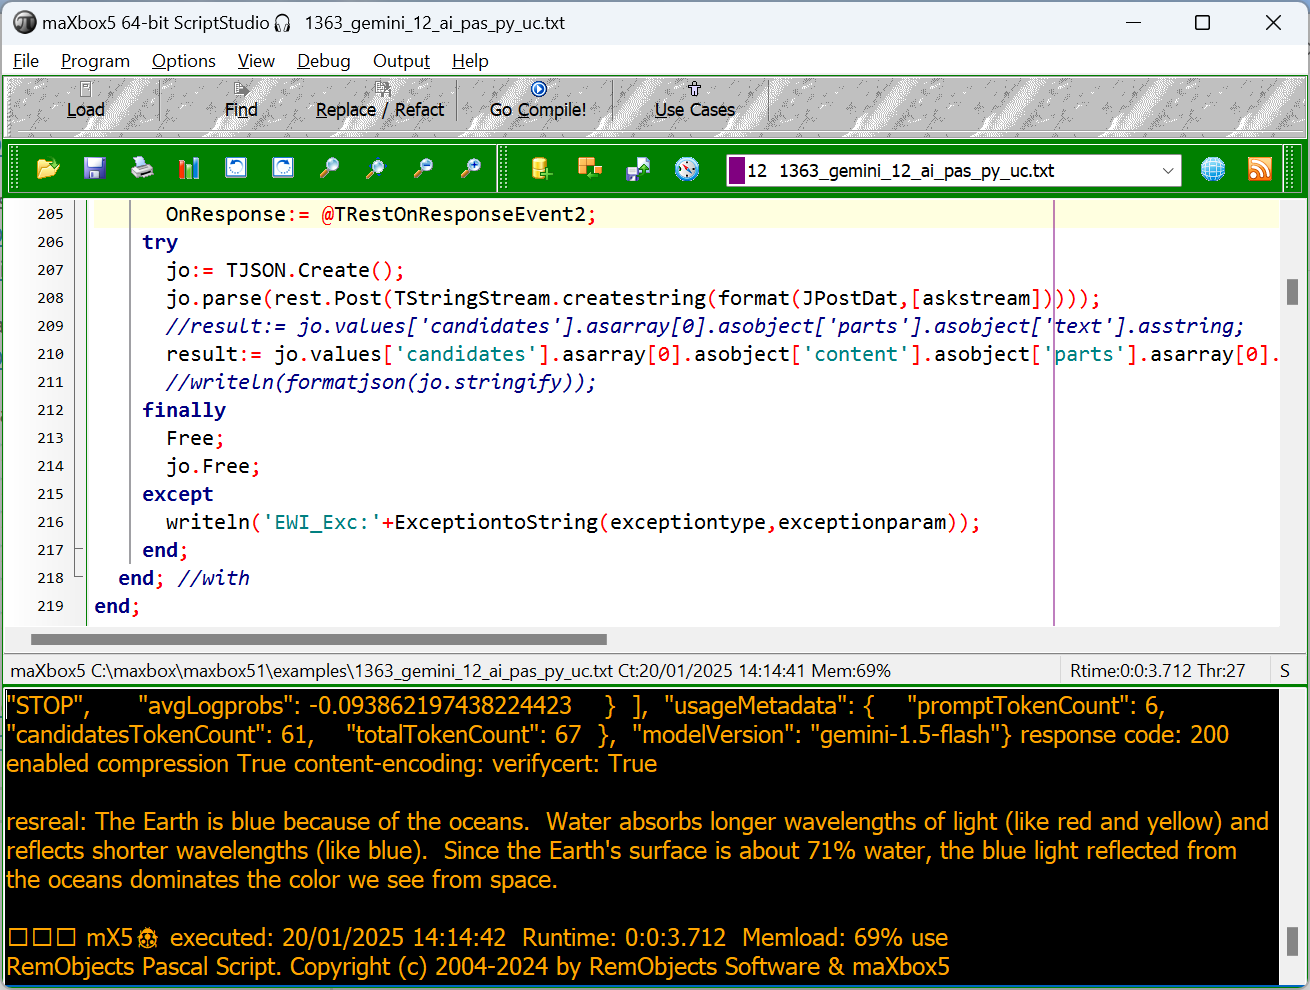Click the orange boxes icon
Viewport: 1310px width, 990px height.
[x=589, y=169]
